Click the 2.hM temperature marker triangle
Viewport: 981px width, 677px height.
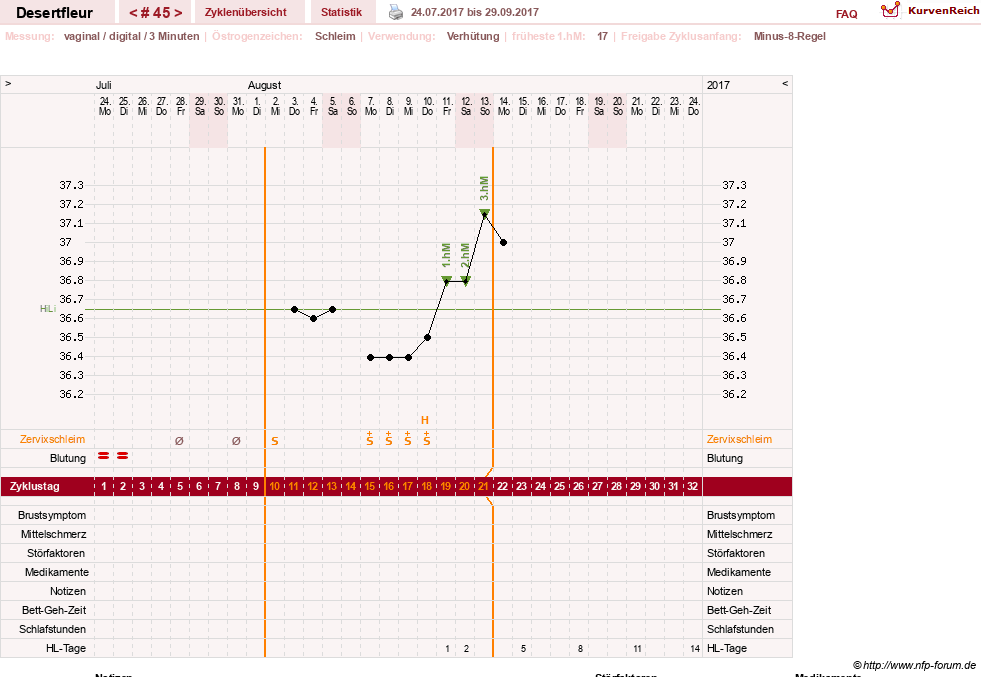coord(465,280)
